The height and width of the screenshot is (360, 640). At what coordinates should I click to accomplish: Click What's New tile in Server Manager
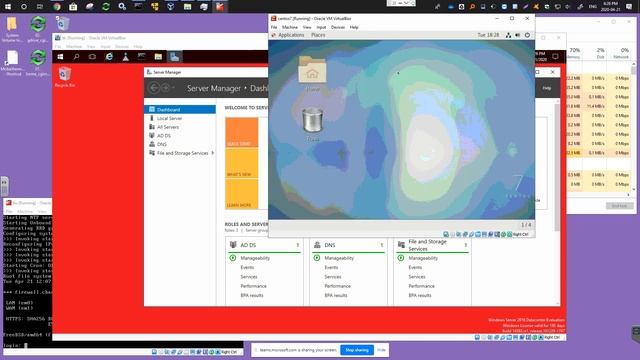242,163
